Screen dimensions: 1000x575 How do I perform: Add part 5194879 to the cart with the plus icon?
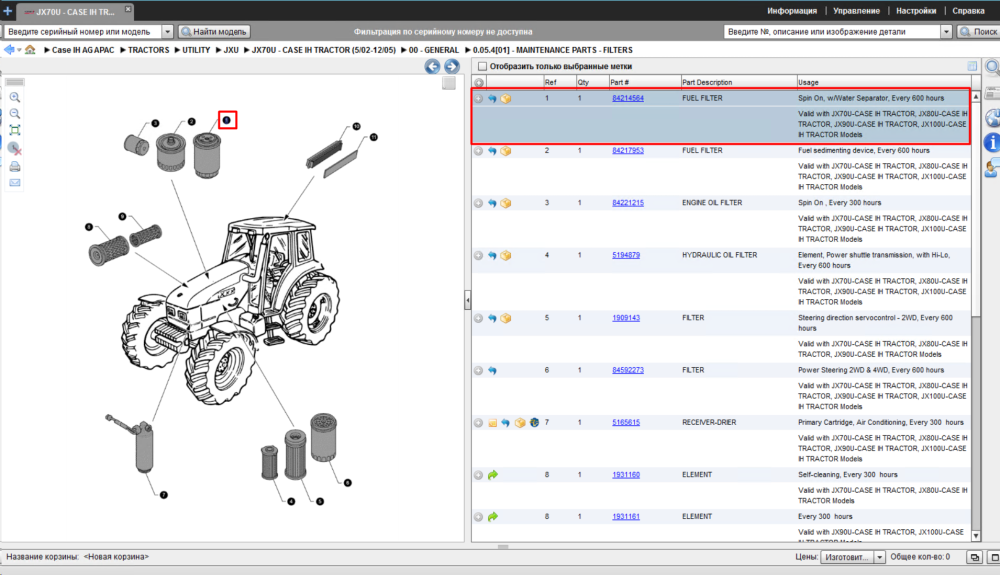pyautogui.click(x=478, y=256)
